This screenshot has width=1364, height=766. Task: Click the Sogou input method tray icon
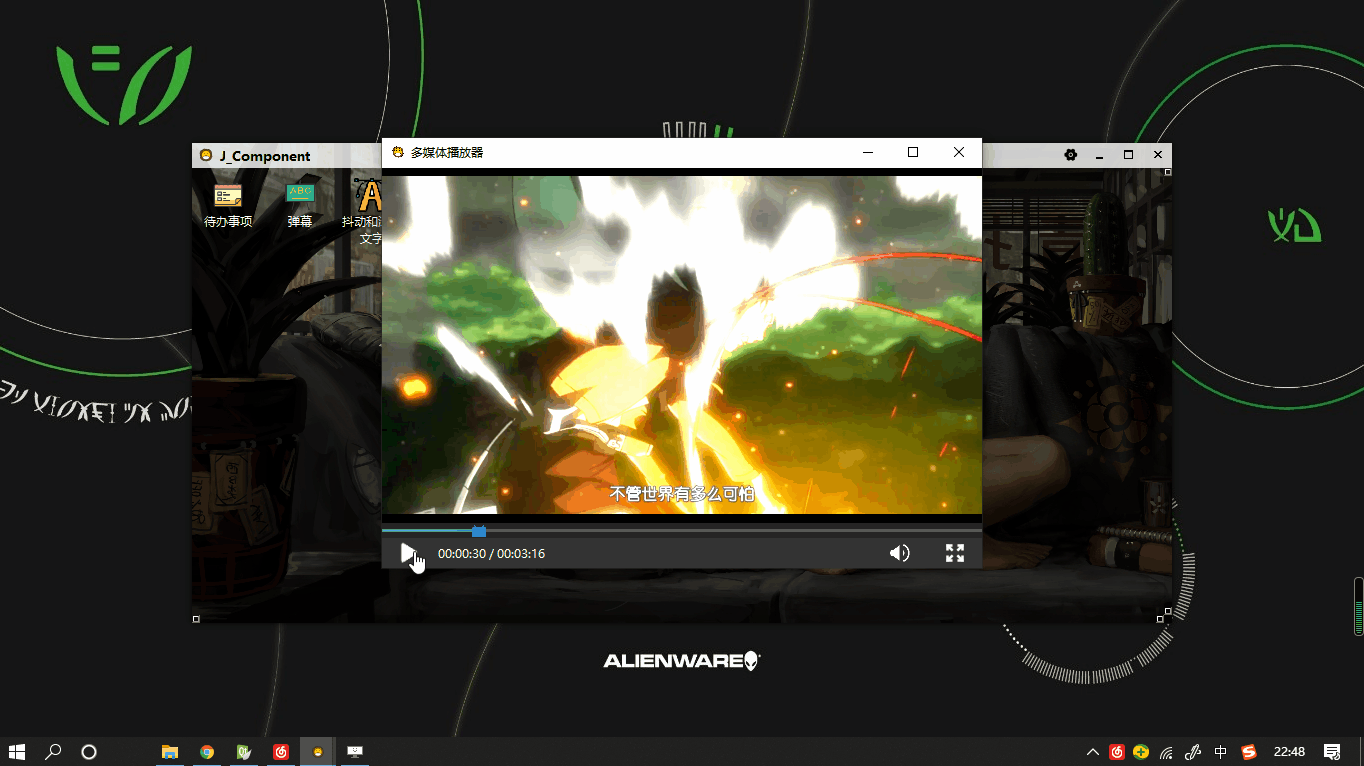click(1248, 752)
